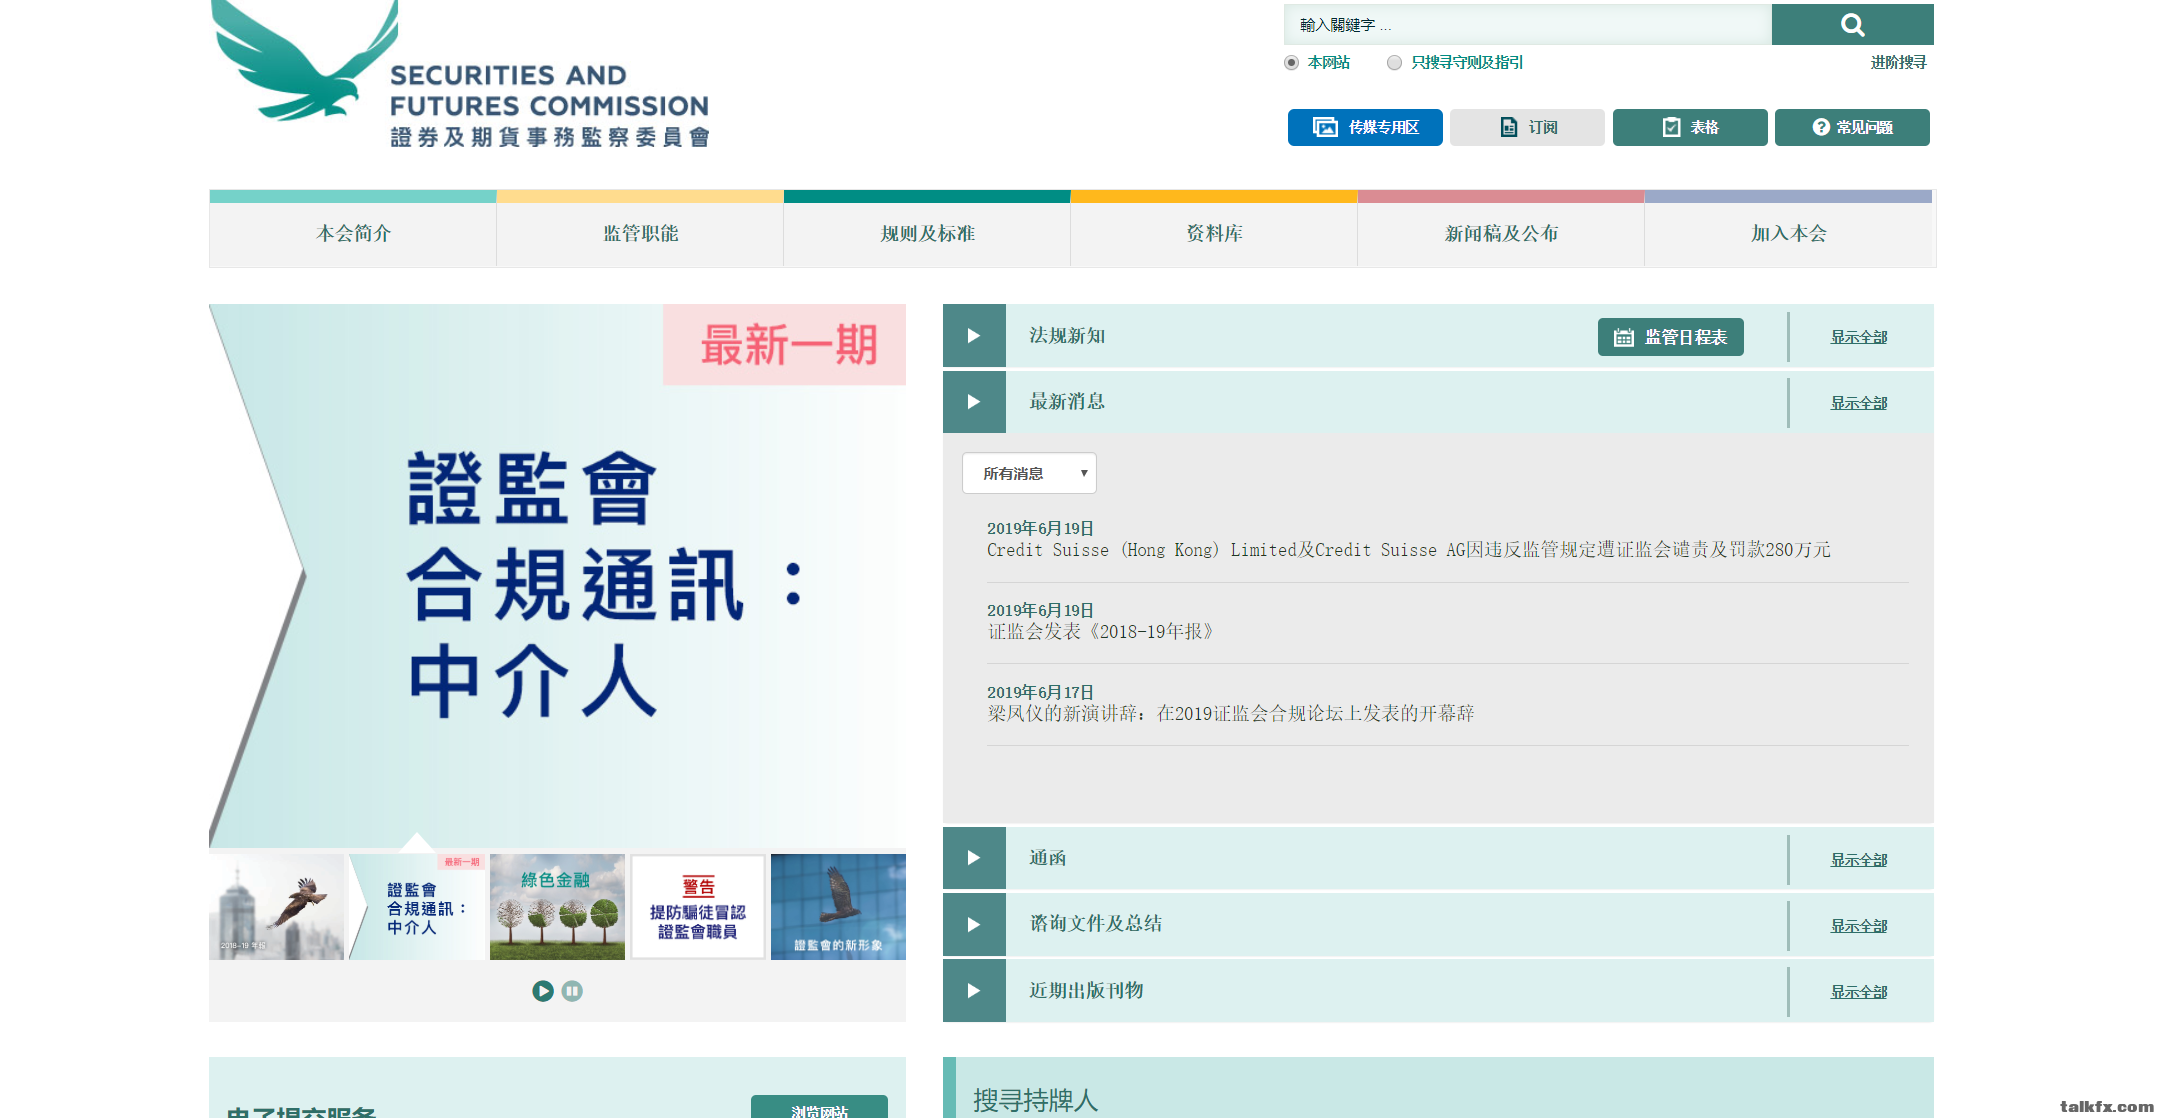
Task: Select the 绿色金融 carousel thumbnail
Action: 557,907
